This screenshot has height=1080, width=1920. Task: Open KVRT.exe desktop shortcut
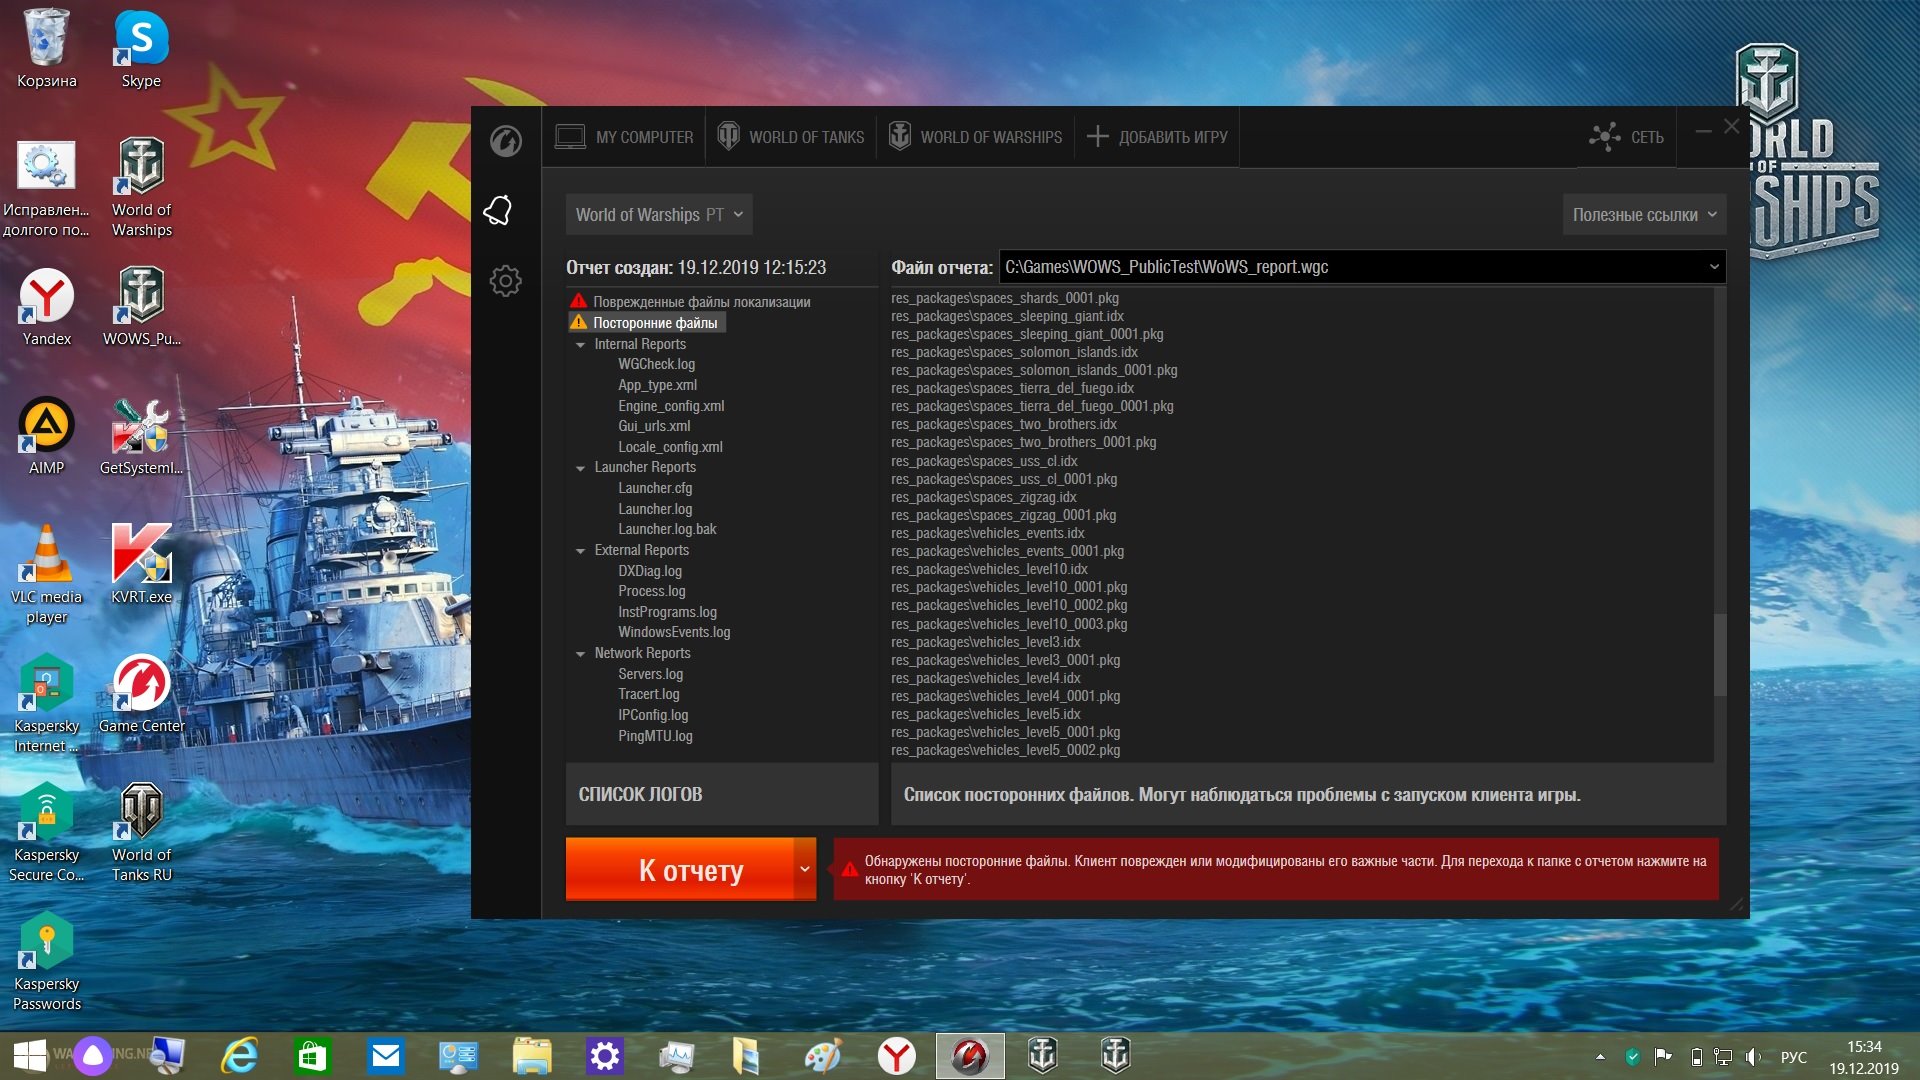(141, 565)
